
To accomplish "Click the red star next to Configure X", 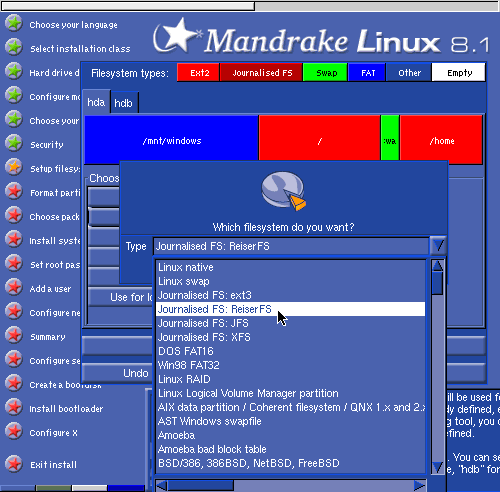I will pyautogui.click(x=14, y=431).
